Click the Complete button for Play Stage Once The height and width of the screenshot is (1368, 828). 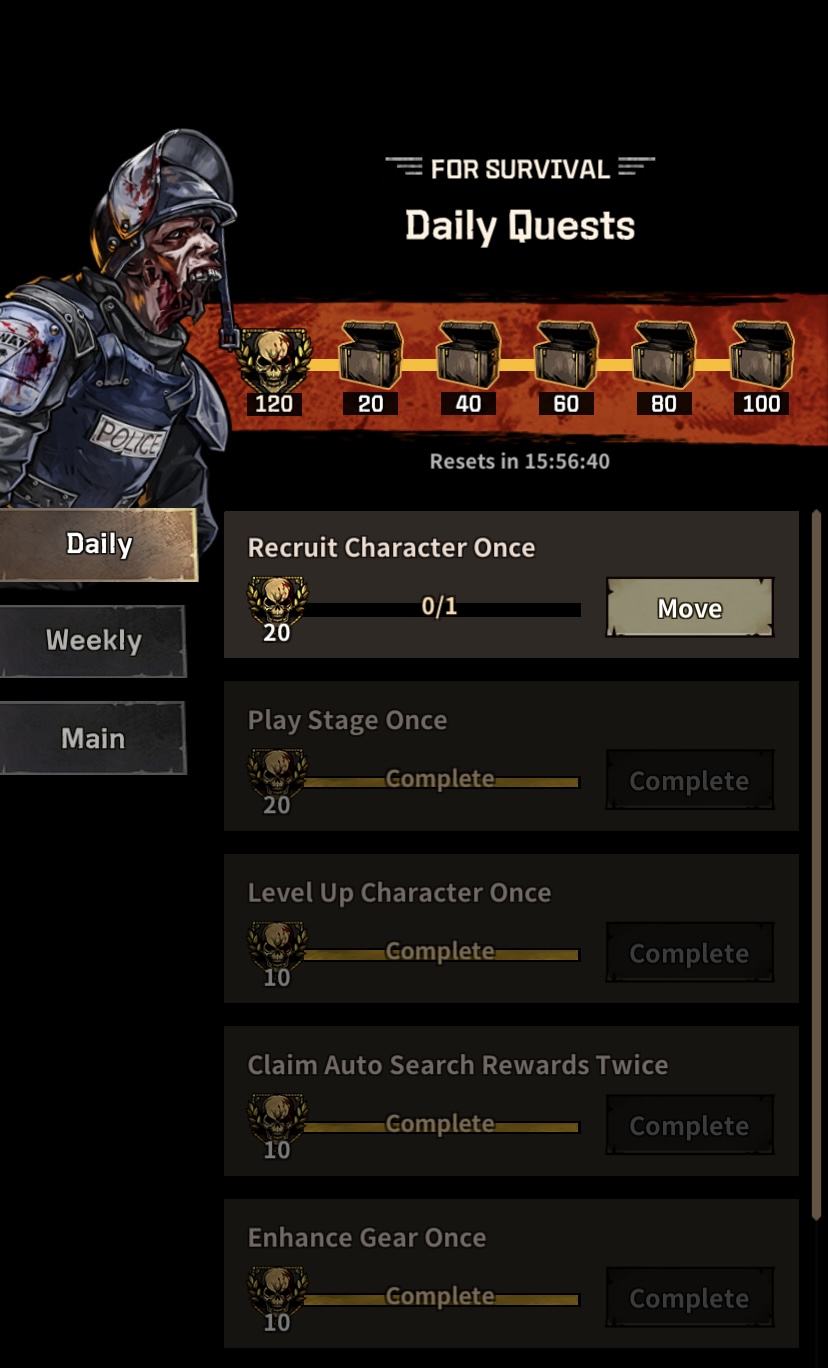pyautogui.click(x=690, y=780)
